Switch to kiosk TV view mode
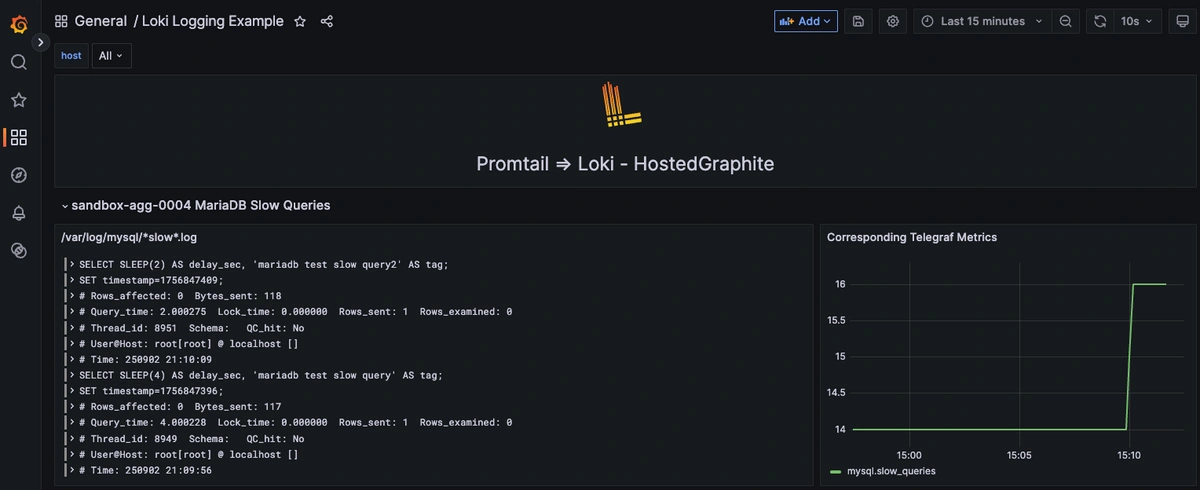Screen dimensions: 1200x490 click(x=1184, y=21)
